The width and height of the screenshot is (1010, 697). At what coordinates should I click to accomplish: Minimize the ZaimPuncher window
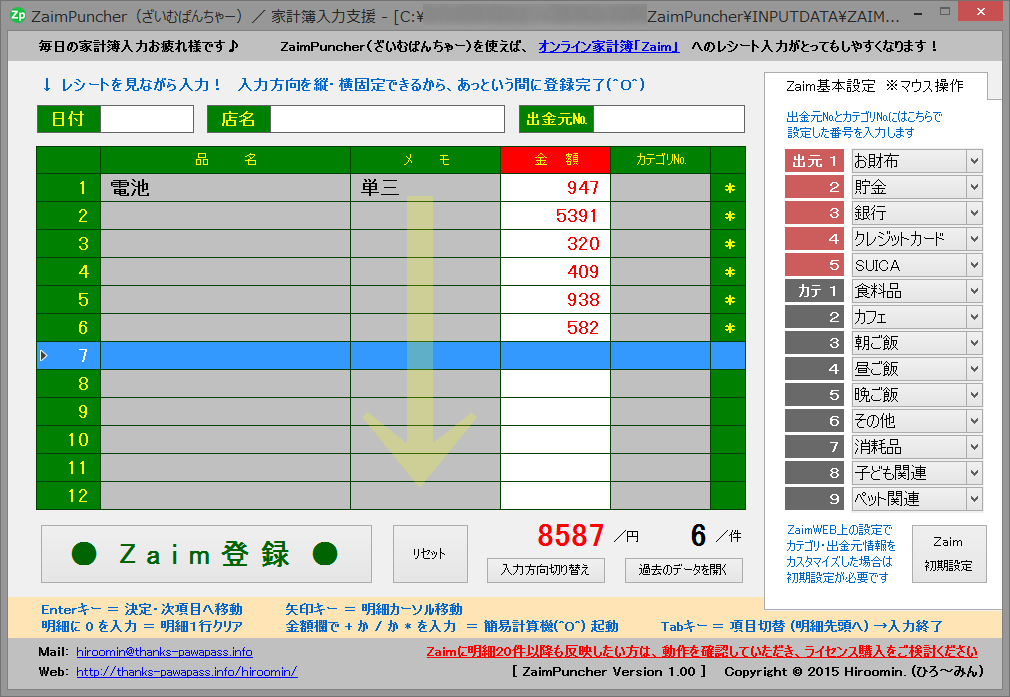[918, 13]
